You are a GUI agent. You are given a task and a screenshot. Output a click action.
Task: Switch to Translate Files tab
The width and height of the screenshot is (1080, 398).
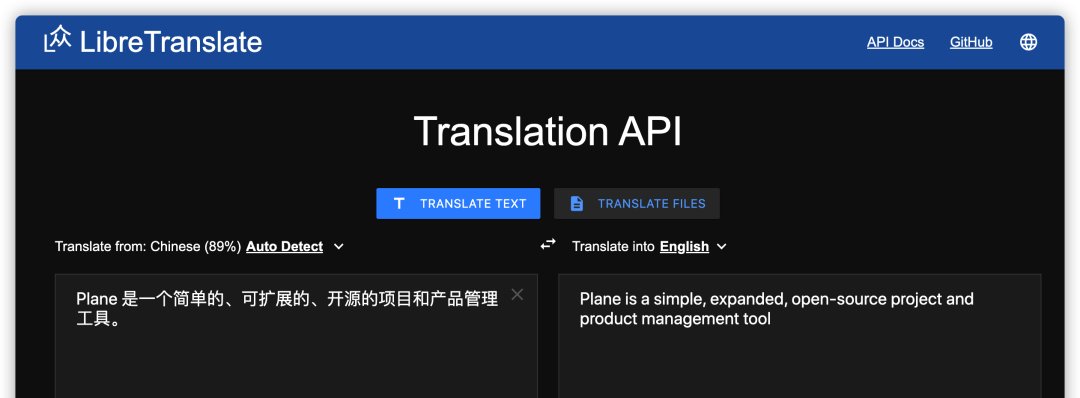[x=637, y=203]
